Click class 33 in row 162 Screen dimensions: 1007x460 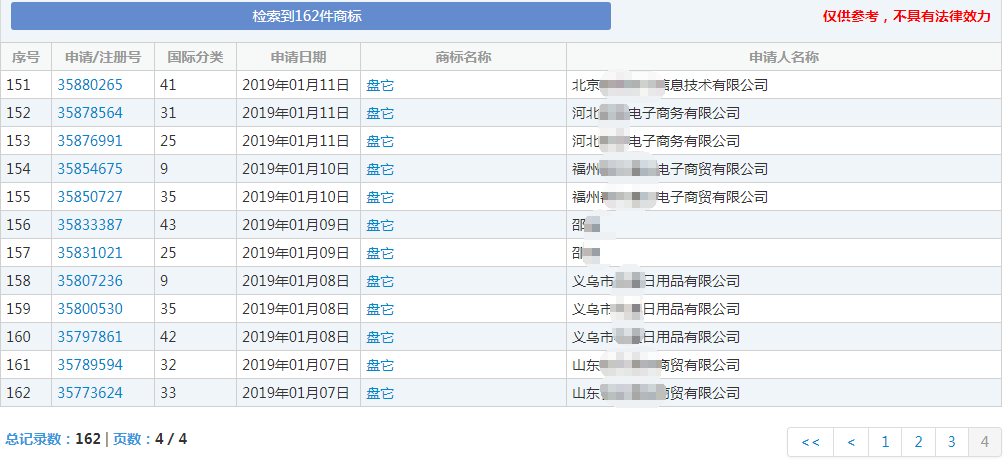pos(168,393)
